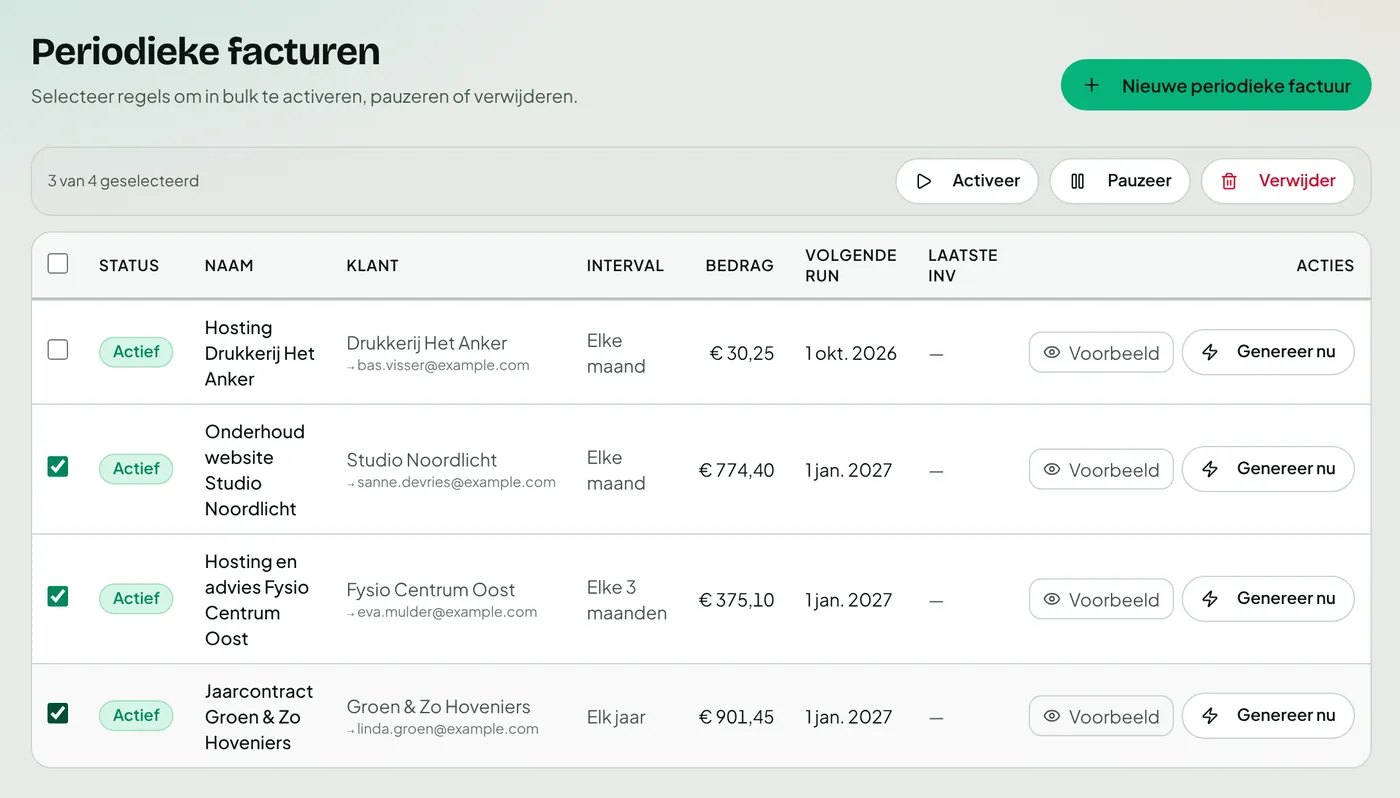
Task: Click the € 774,40 amount cell
Action: point(736,470)
